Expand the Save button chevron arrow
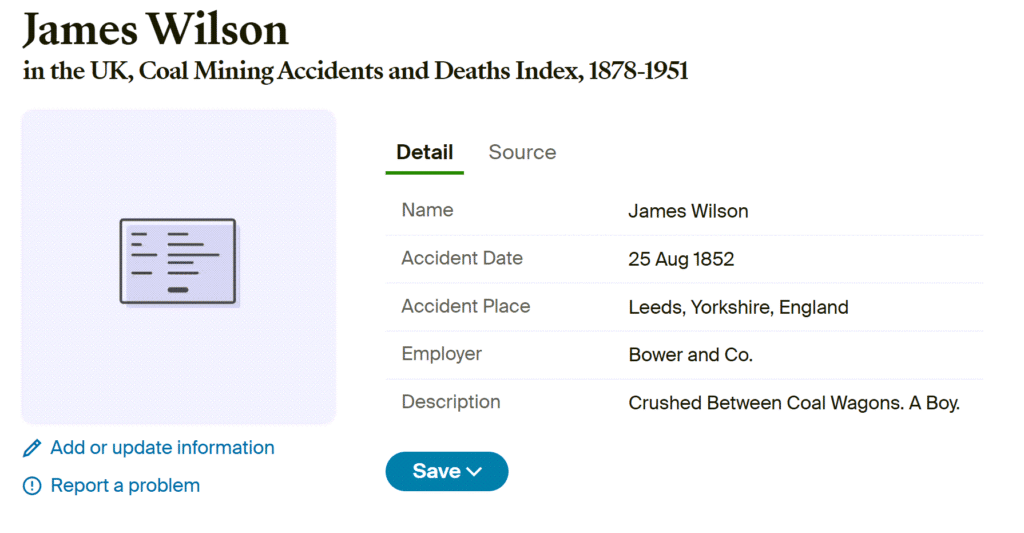This screenshot has width=1024, height=533. [x=475, y=472]
